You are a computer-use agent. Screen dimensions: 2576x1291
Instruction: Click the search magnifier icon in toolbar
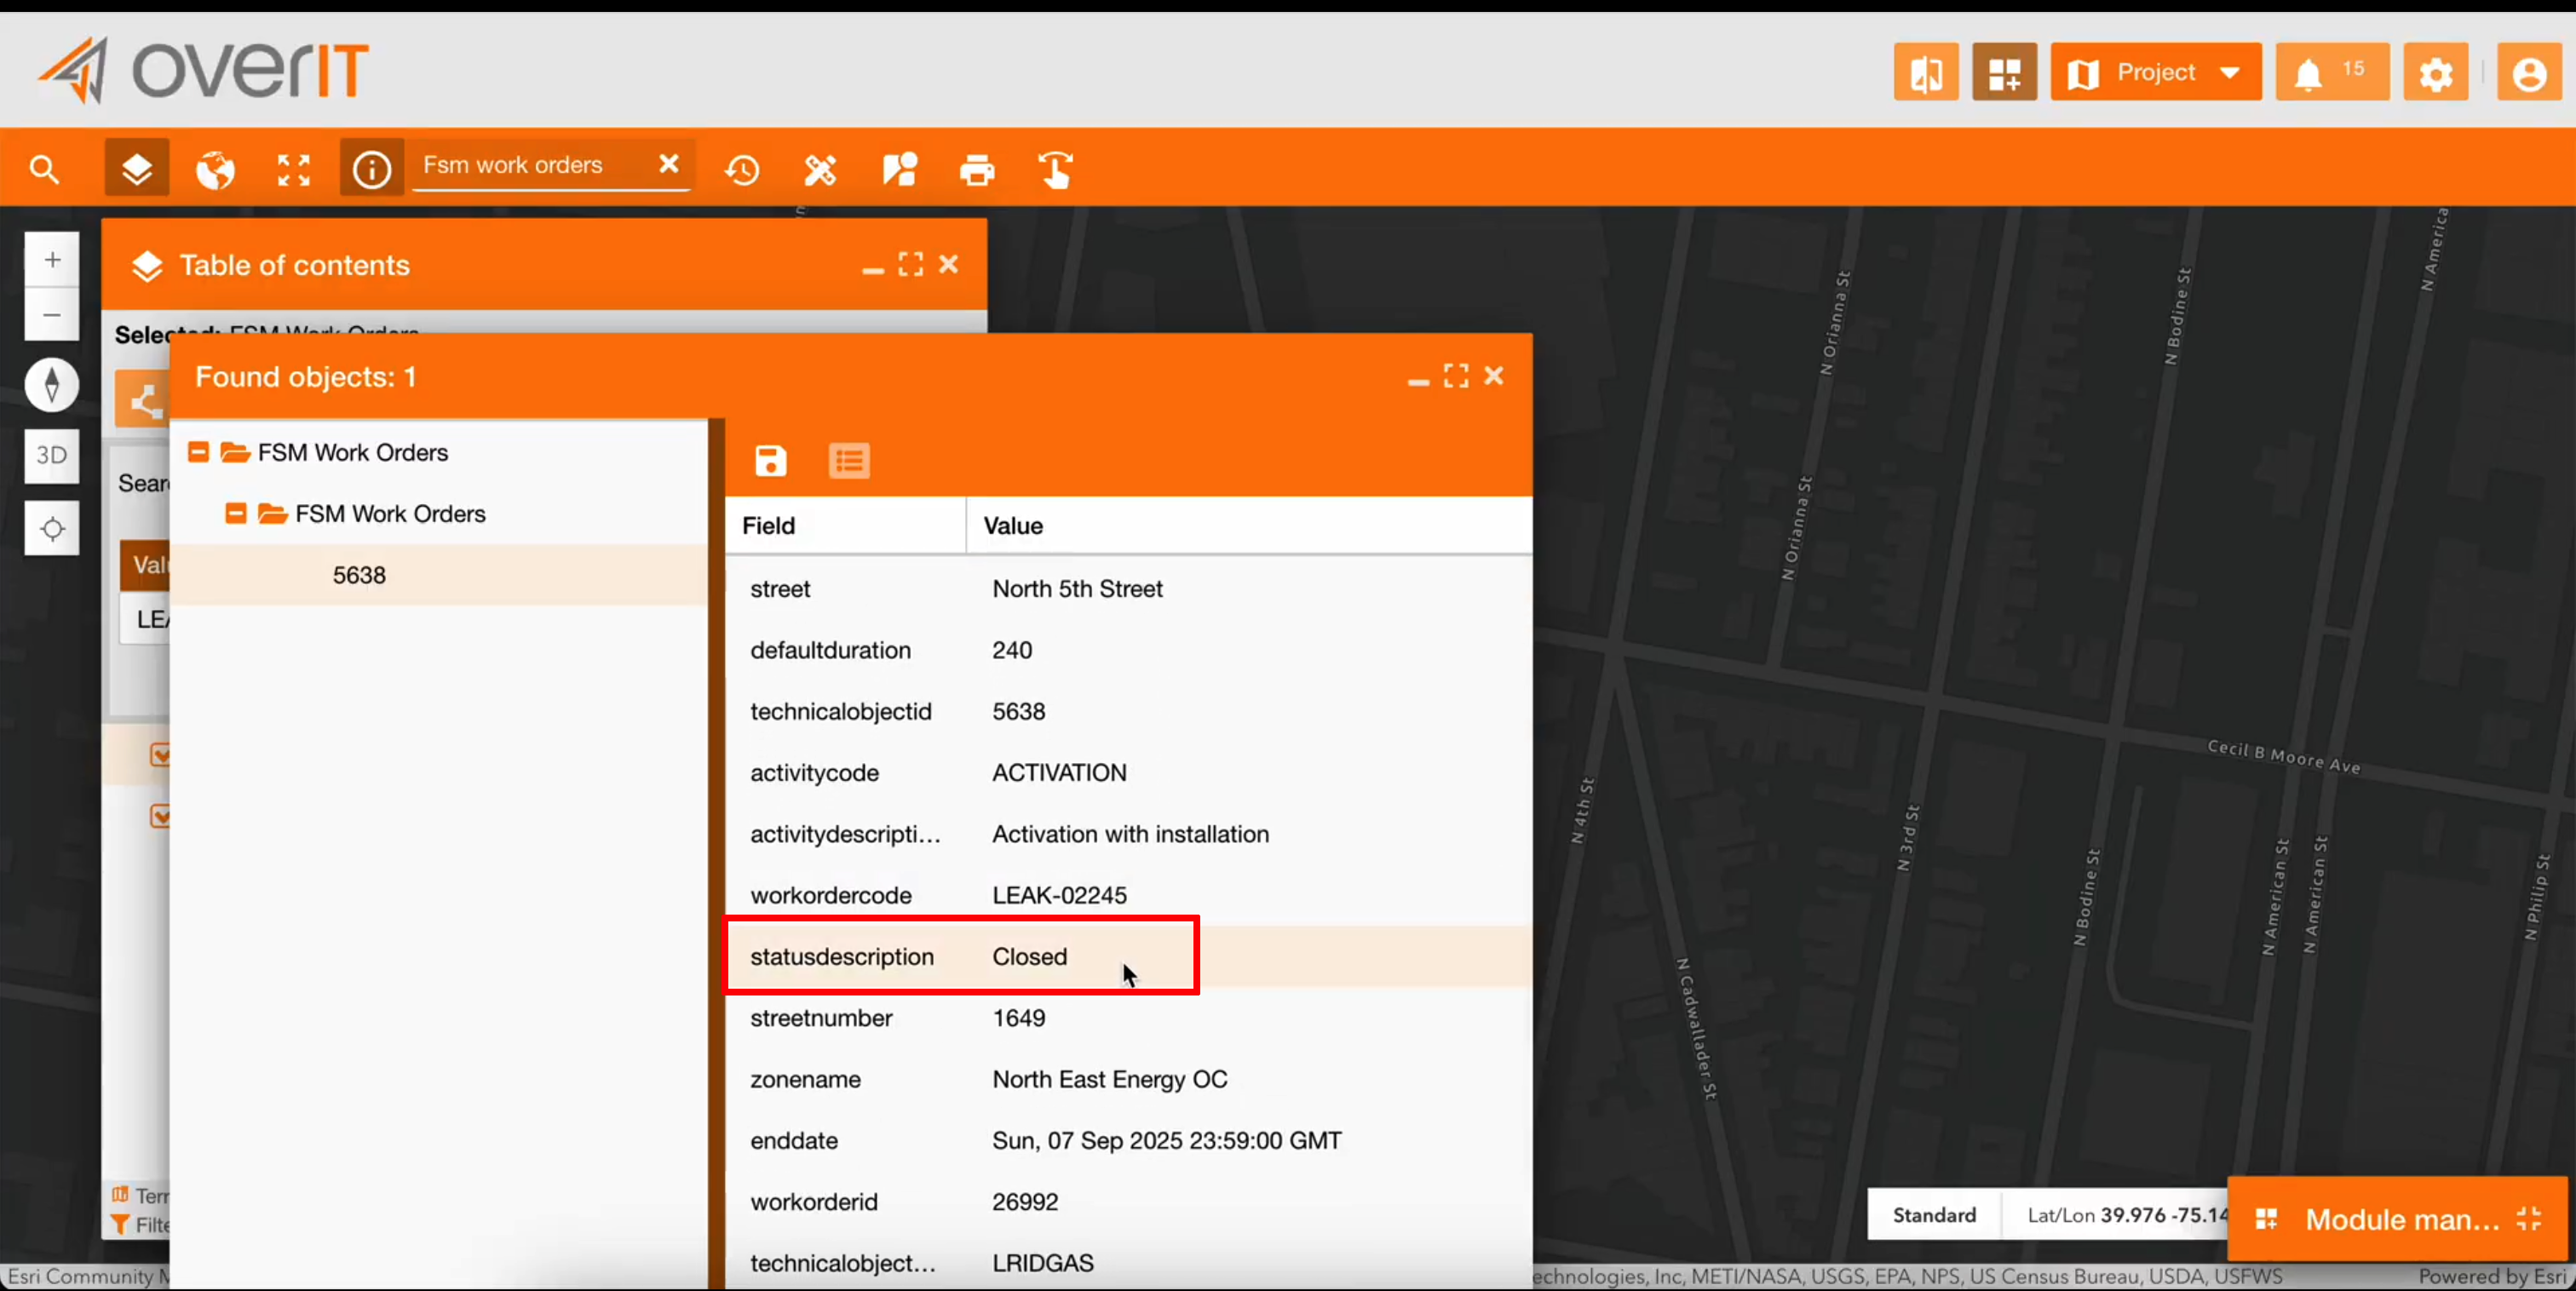coord(44,170)
